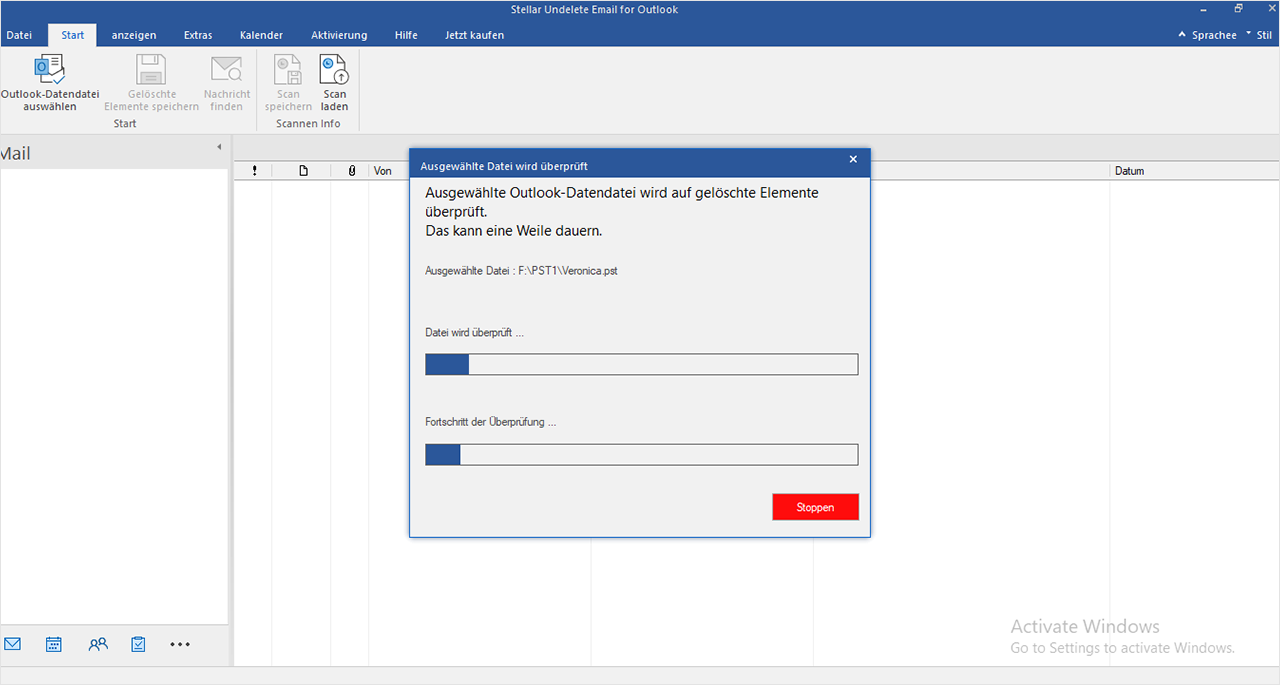Show more navigation options (three dots)
This screenshot has height=685, width=1280.
click(180, 645)
